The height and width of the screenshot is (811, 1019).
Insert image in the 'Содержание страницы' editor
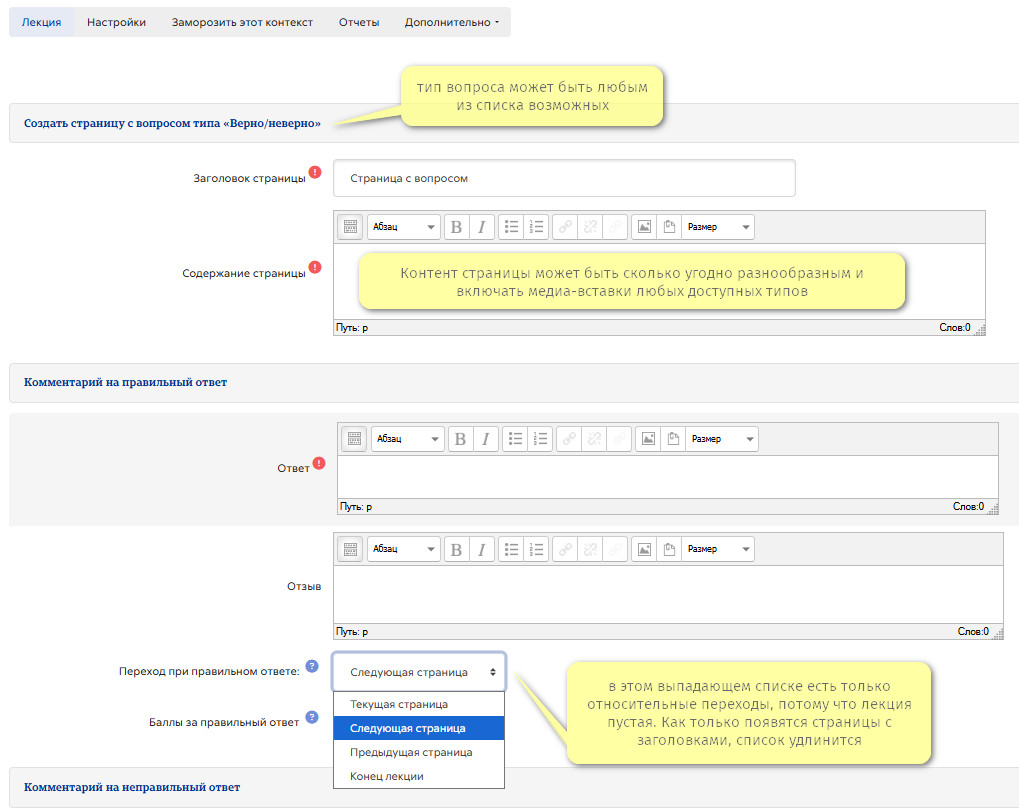click(644, 227)
